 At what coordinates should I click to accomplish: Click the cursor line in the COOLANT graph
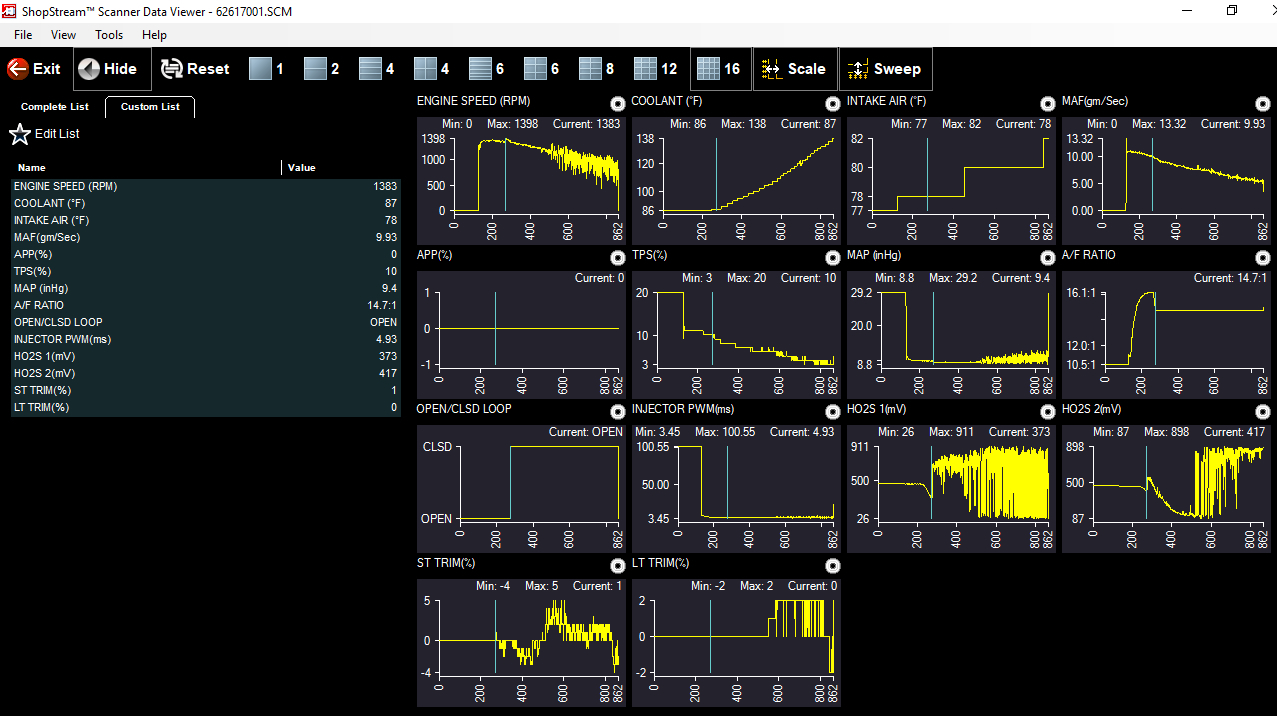(716, 175)
